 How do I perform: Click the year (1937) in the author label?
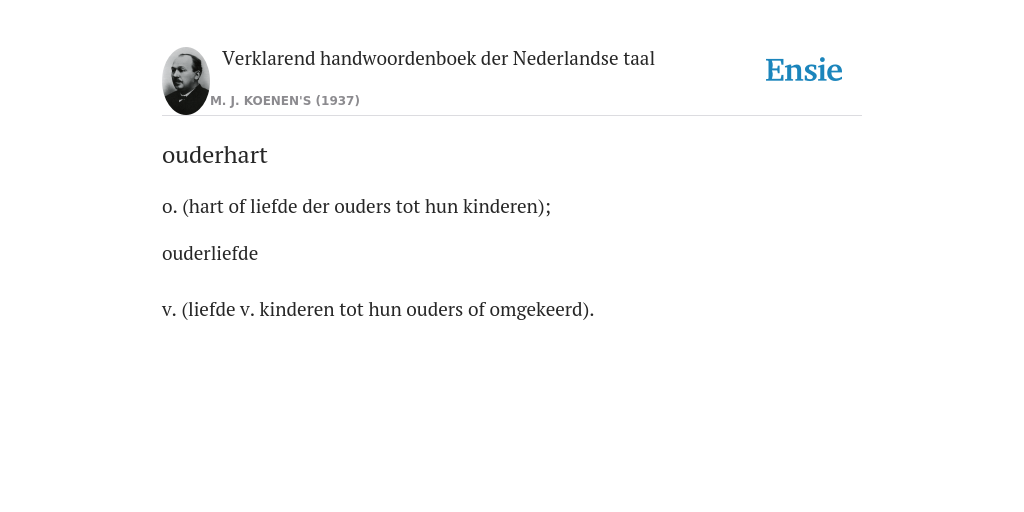tap(338, 101)
